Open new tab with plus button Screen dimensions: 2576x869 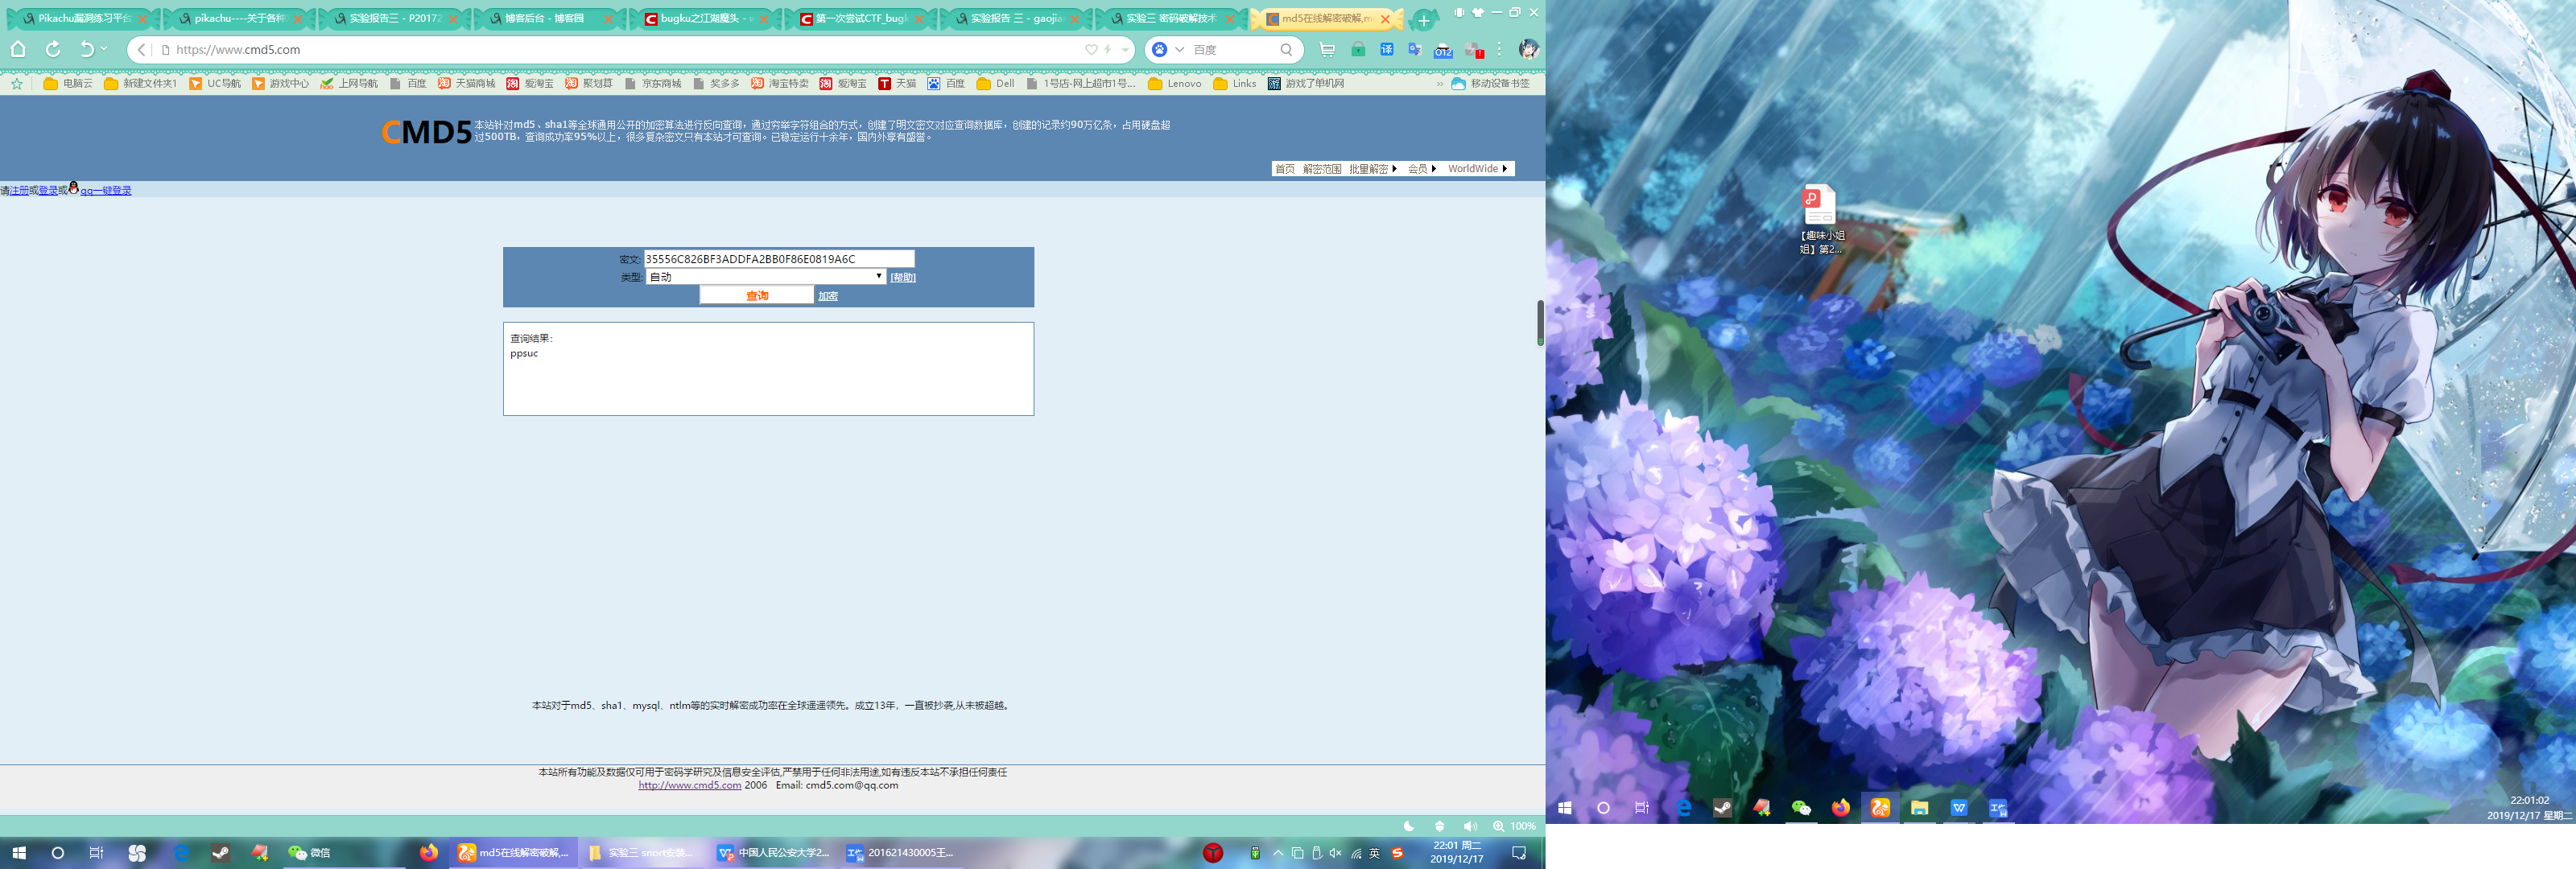click(x=1423, y=20)
